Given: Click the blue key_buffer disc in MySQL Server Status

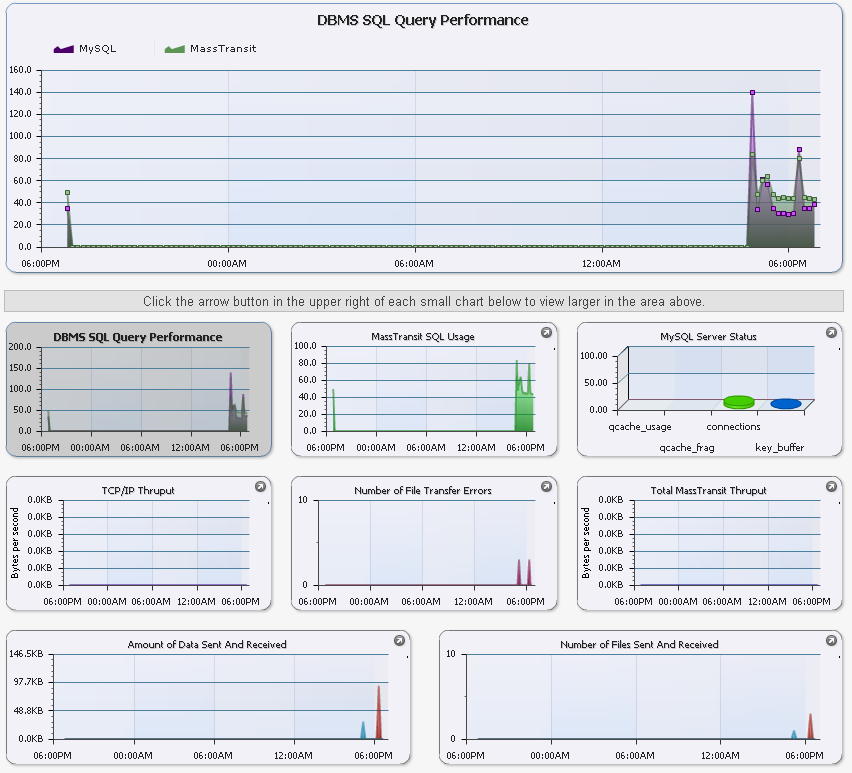Looking at the screenshot, I should click(786, 404).
